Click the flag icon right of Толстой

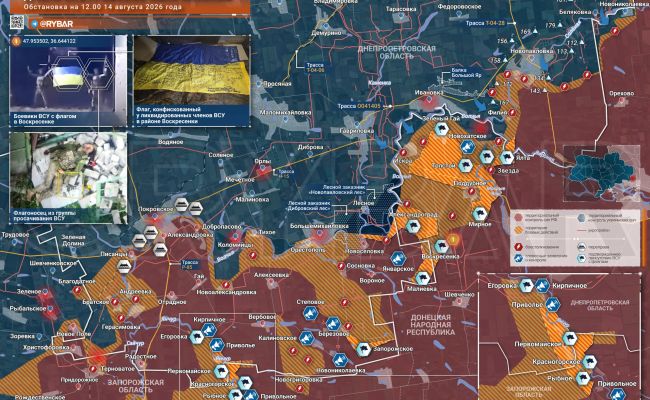click(466, 165)
